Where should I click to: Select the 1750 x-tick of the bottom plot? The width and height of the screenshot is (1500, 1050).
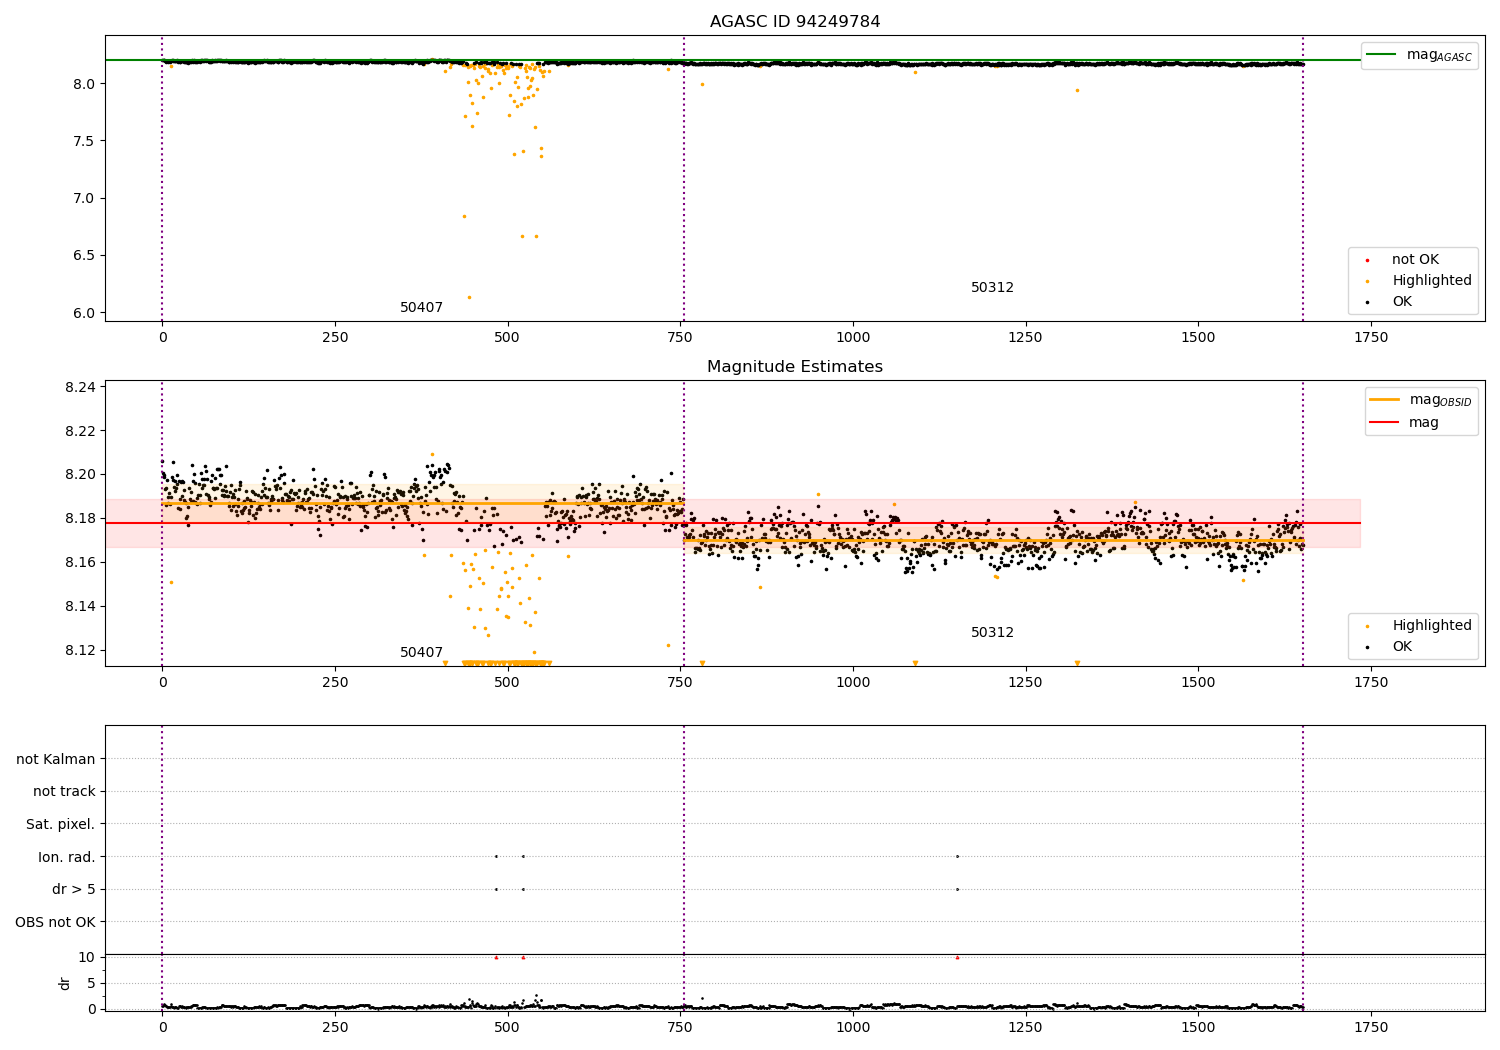(1371, 1028)
